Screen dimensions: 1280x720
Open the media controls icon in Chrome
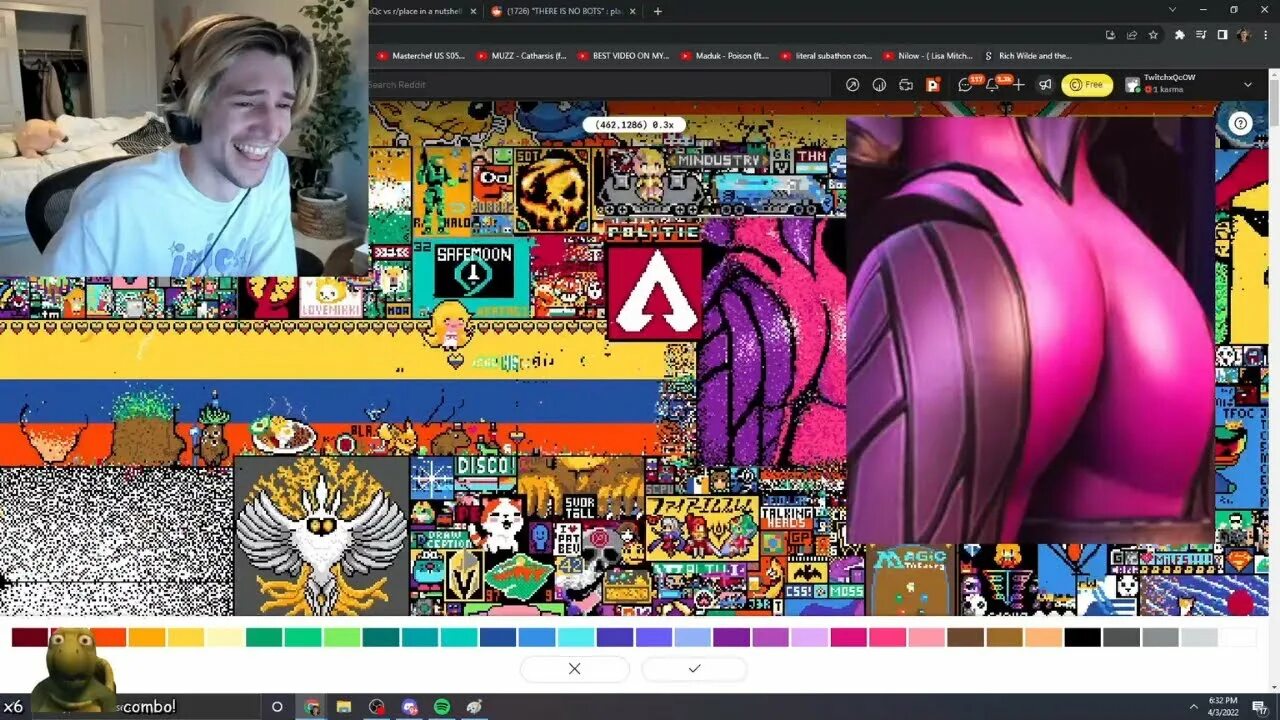pyautogui.click(x=1201, y=34)
